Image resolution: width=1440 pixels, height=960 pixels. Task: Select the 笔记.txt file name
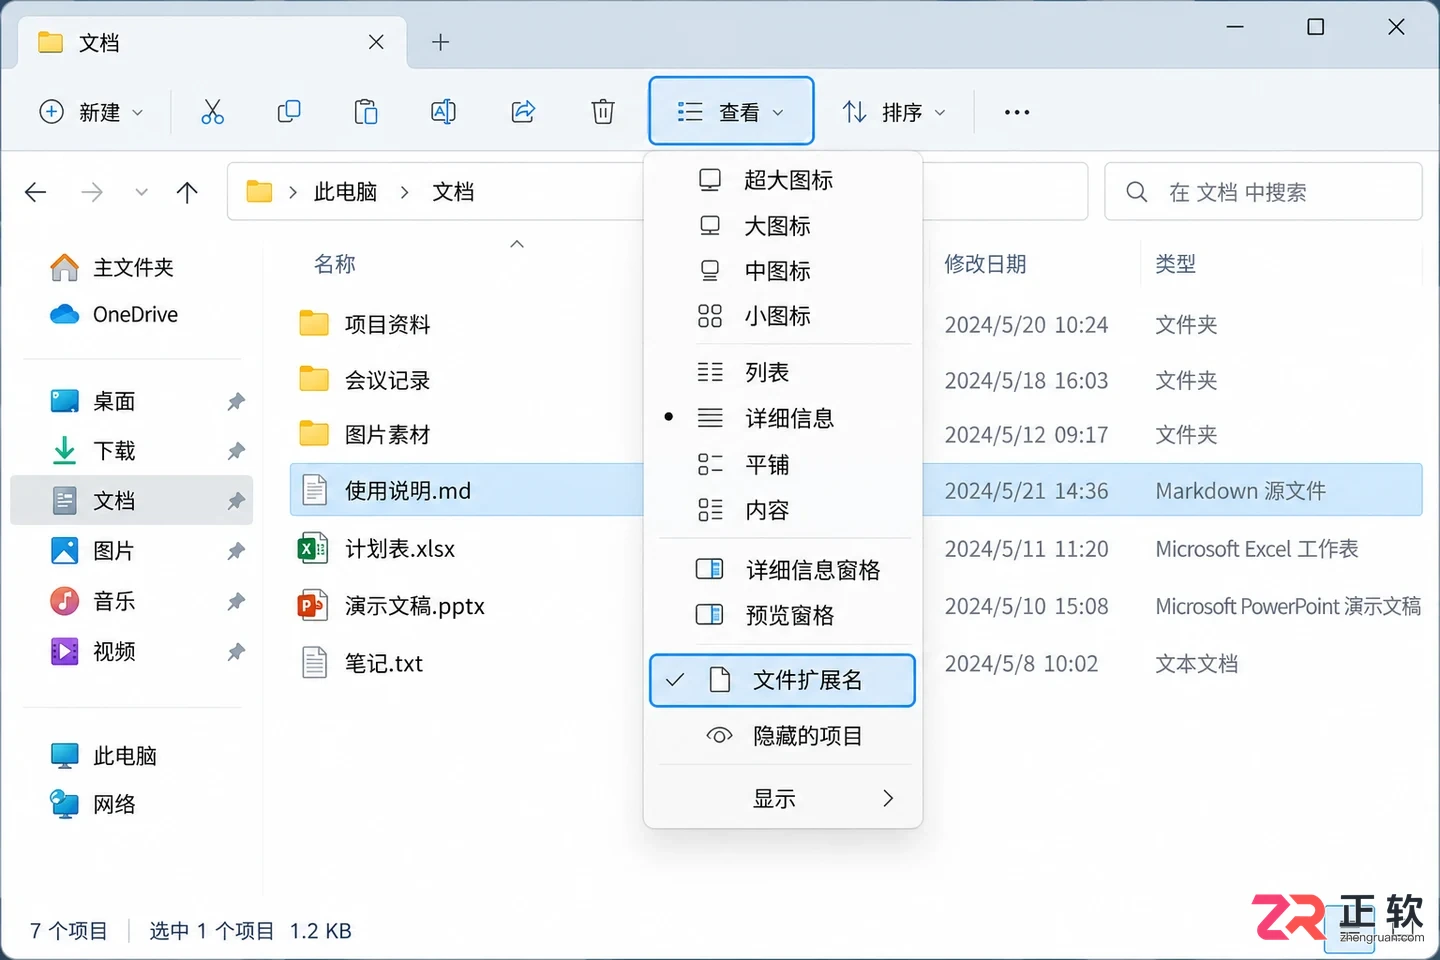point(384,664)
